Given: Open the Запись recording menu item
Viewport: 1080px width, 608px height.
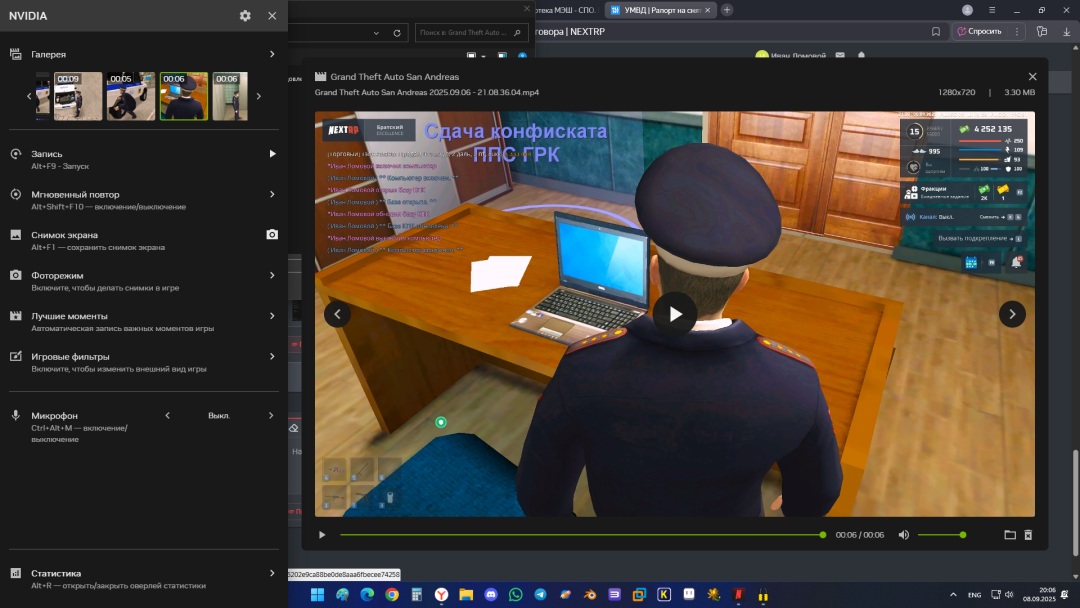Looking at the screenshot, I should coord(47,154).
